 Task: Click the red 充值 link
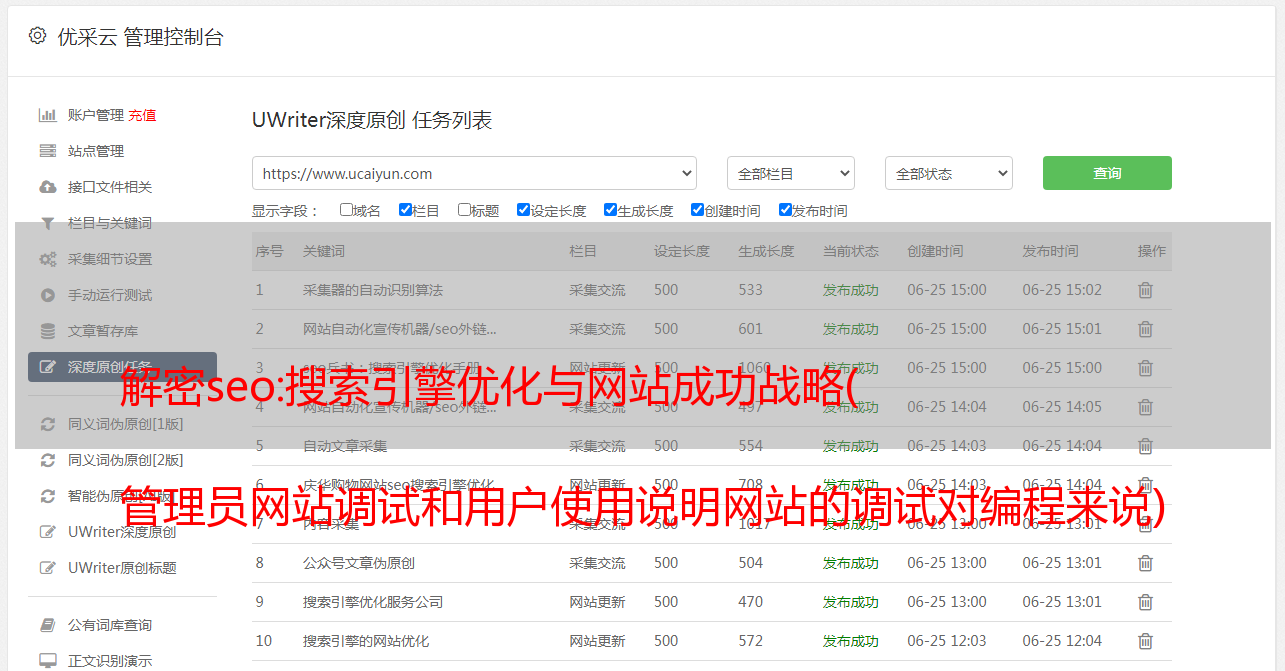click(x=142, y=115)
